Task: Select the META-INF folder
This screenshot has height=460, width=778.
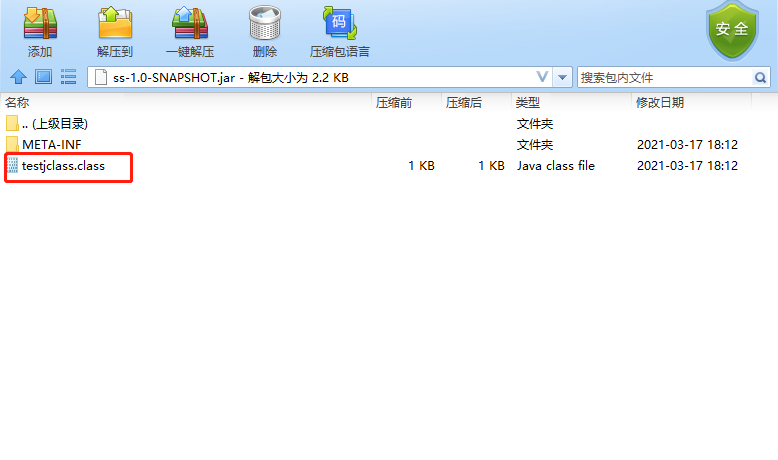Action: 52,144
